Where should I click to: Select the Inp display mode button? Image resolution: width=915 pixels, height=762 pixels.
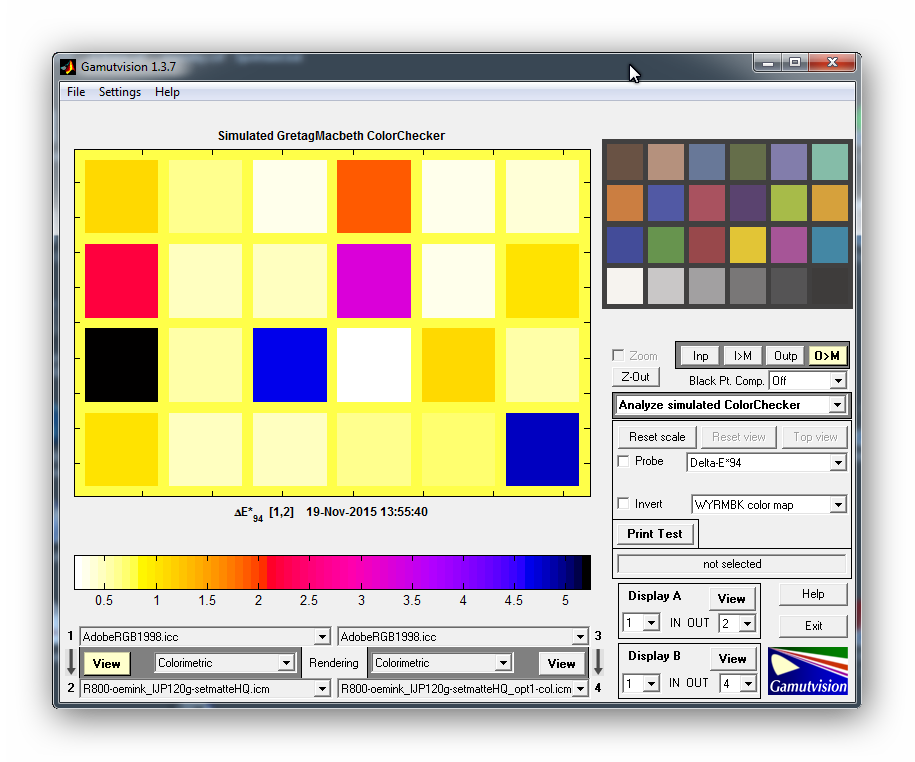click(700, 356)
